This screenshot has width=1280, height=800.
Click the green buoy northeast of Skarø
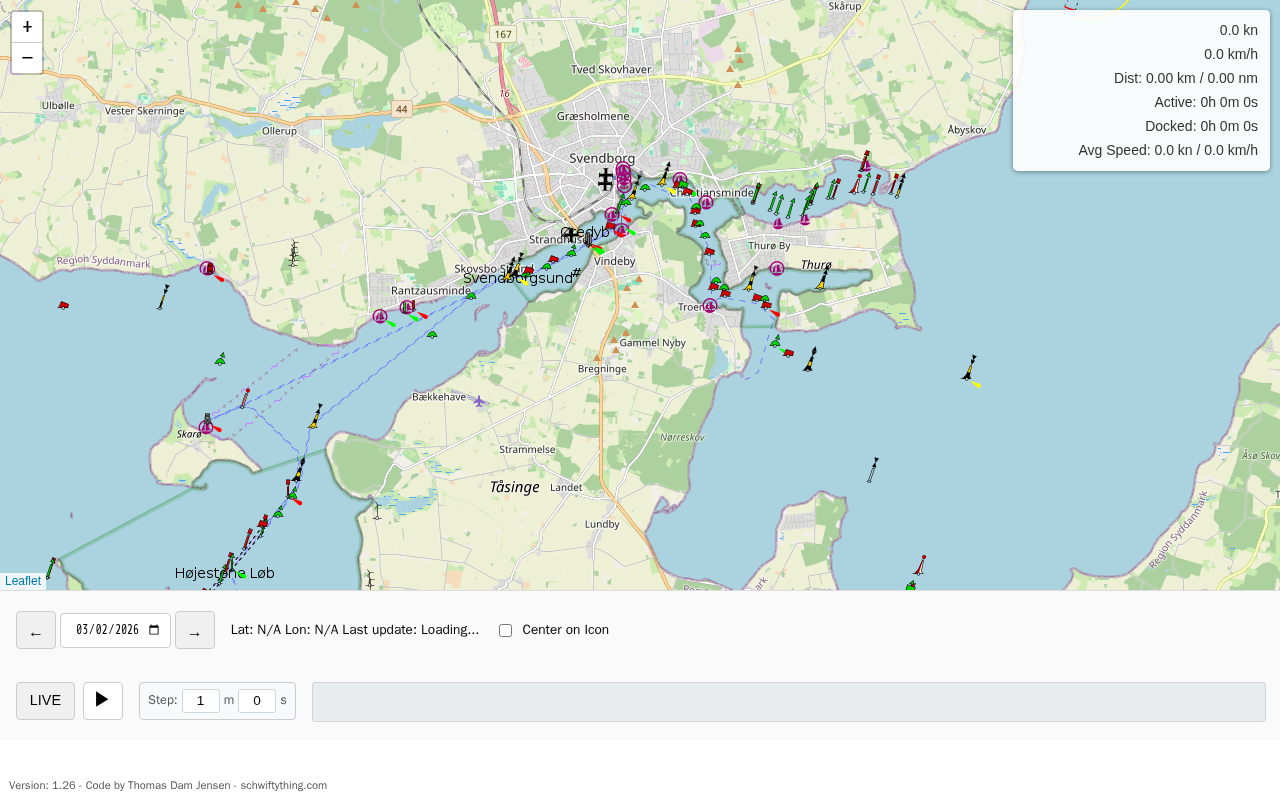(x=220, y=359)
